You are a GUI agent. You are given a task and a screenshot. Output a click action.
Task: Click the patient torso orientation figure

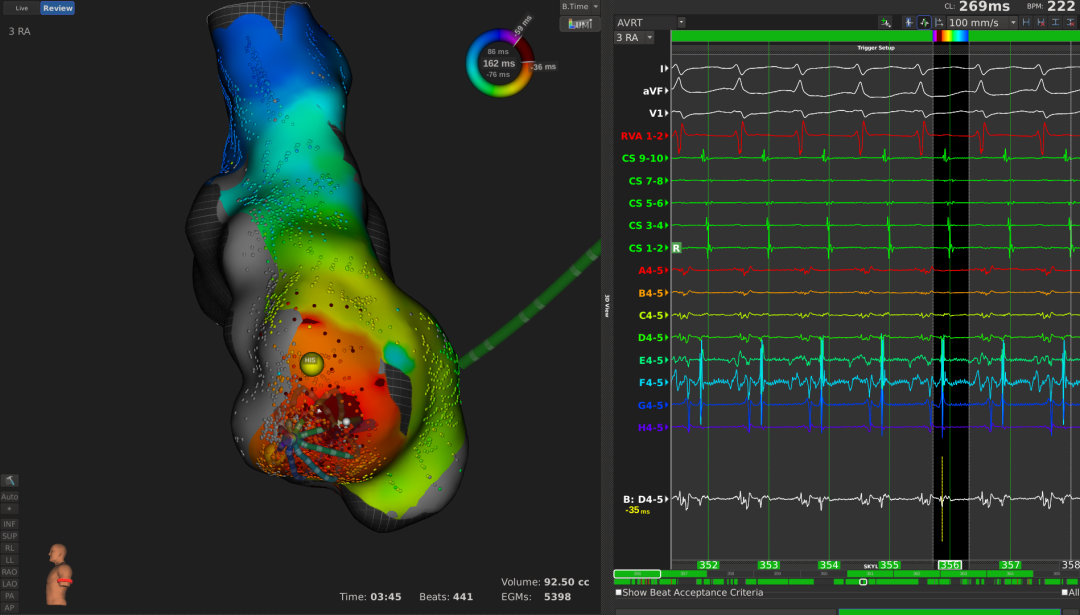point(60,574)
